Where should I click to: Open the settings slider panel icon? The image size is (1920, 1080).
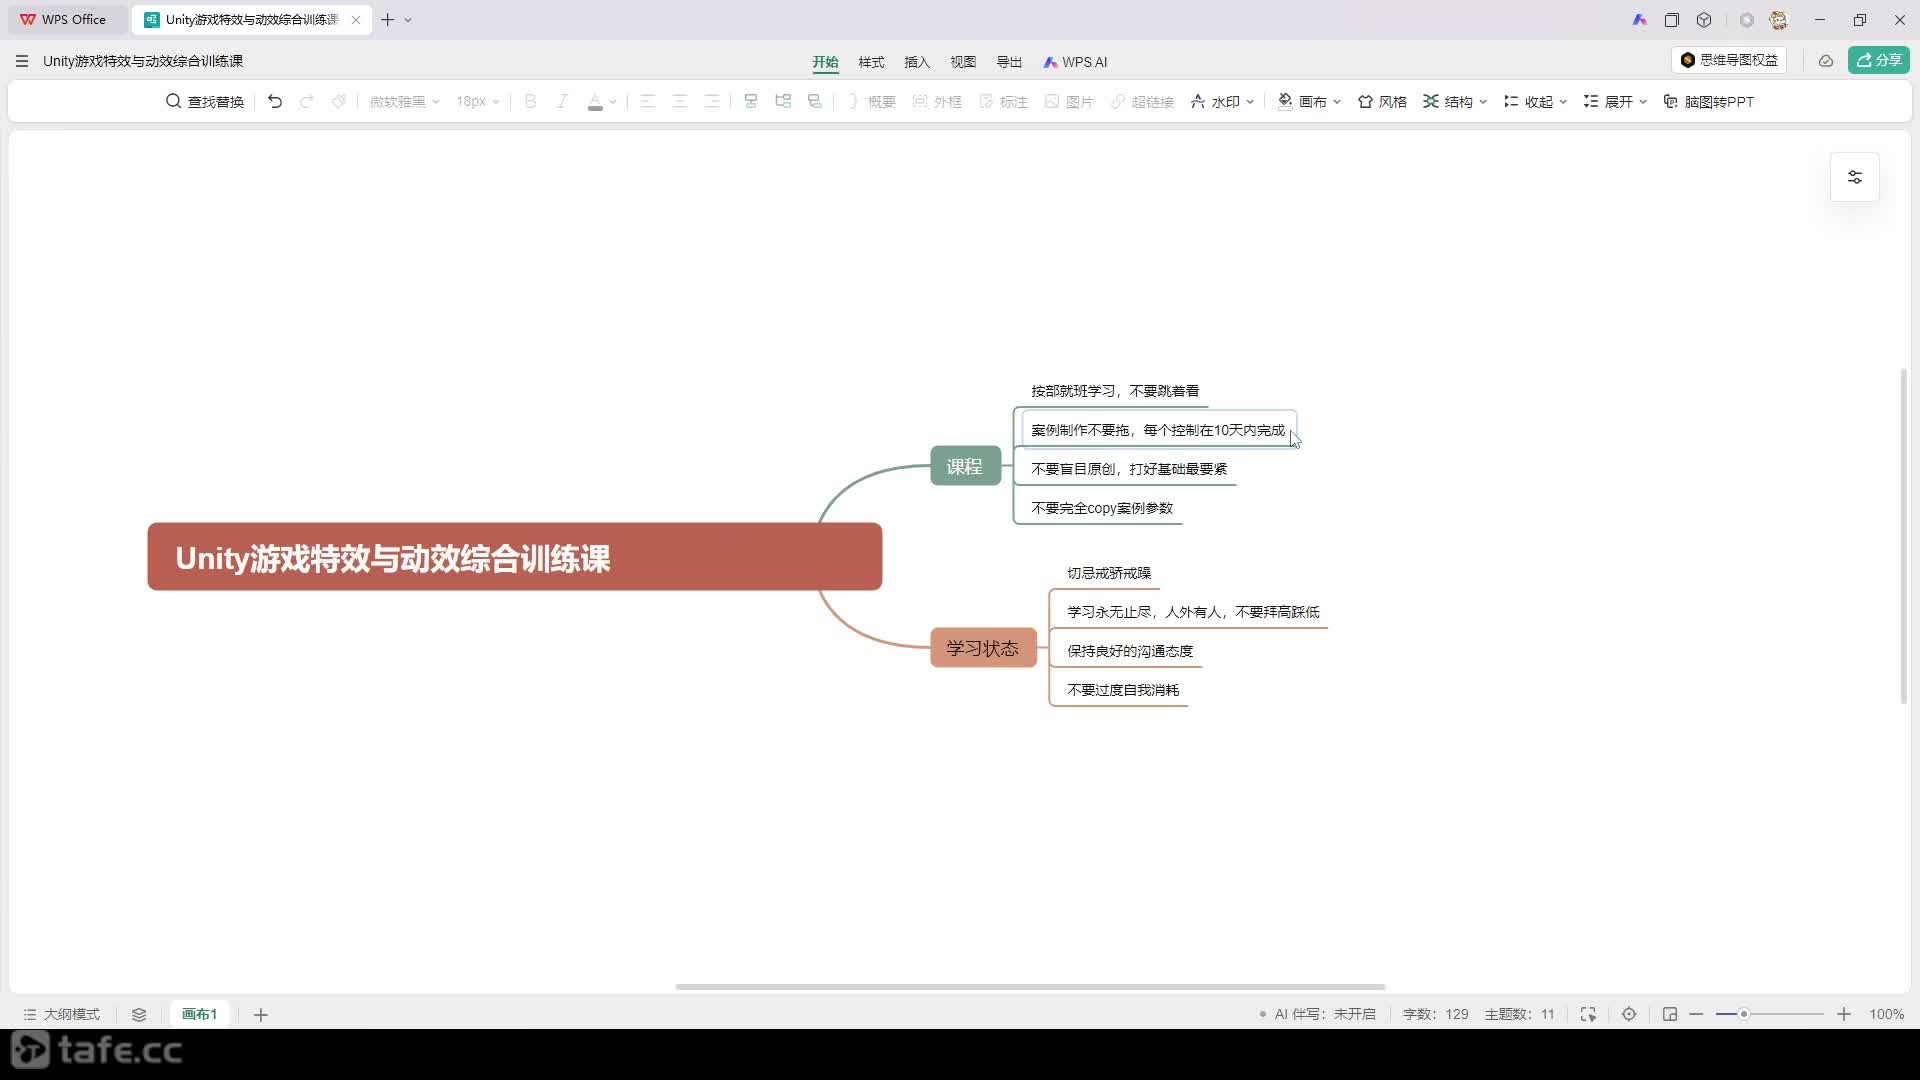(x=1854, y=177)
